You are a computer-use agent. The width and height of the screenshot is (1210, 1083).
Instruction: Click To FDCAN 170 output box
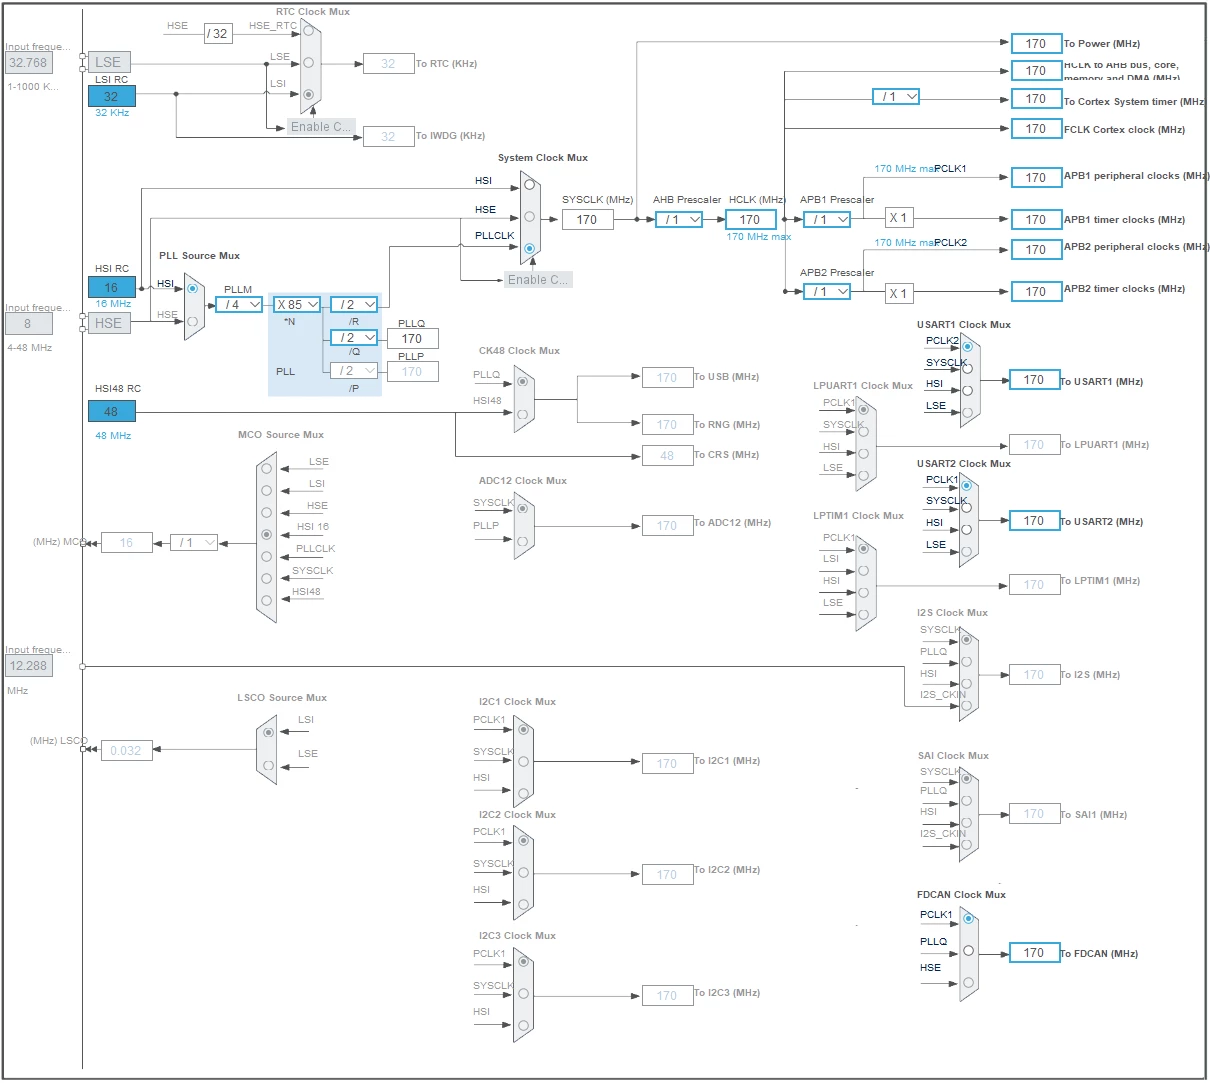[1034, 952]
